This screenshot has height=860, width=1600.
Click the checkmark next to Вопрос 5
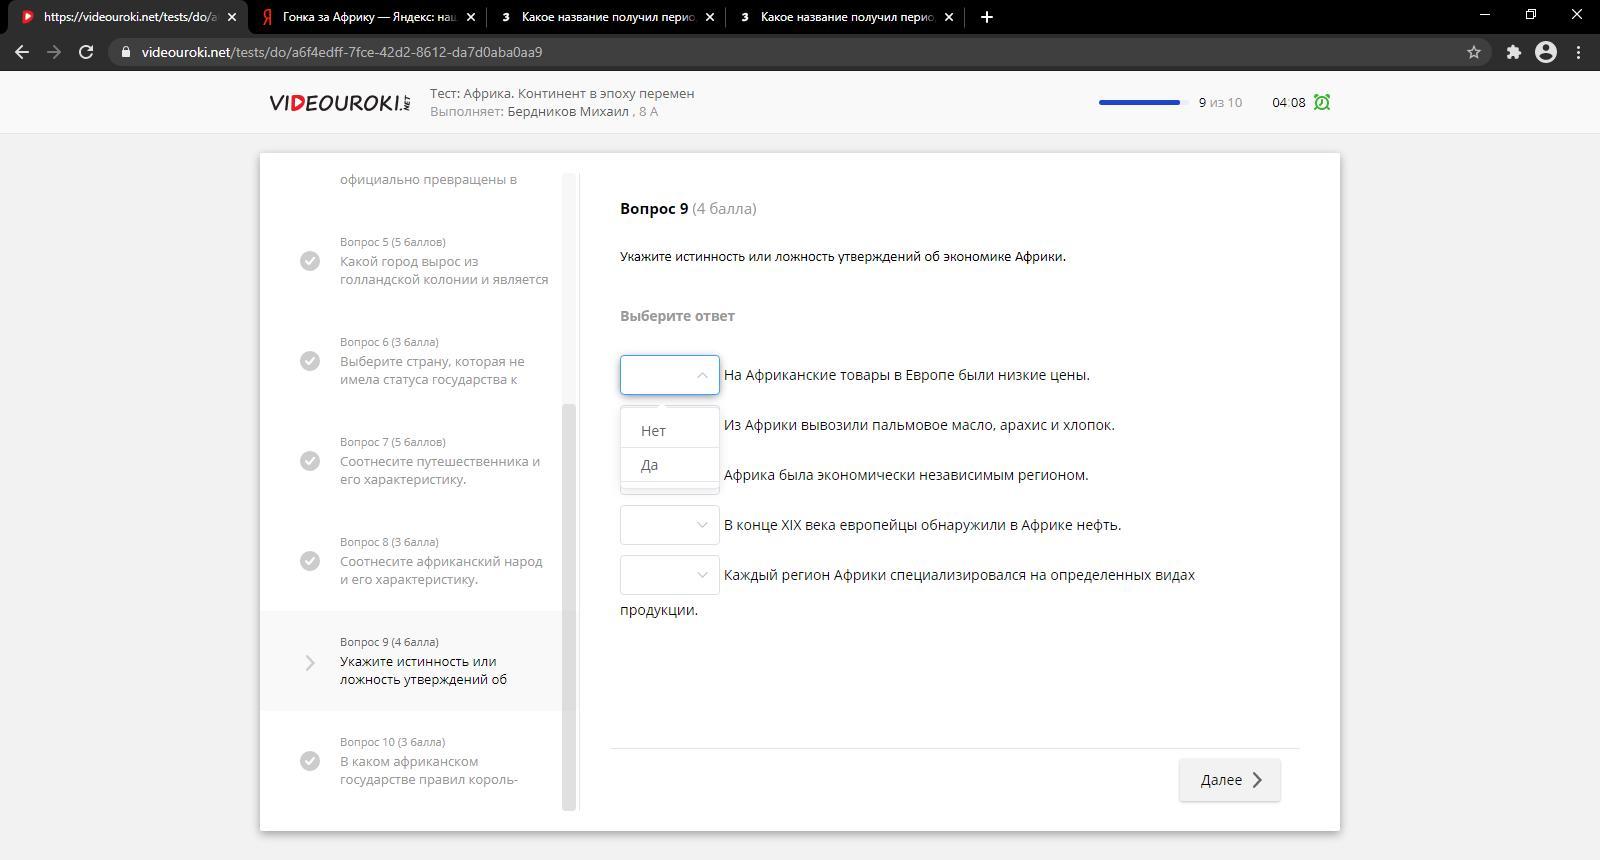click(x=310, y=261)
